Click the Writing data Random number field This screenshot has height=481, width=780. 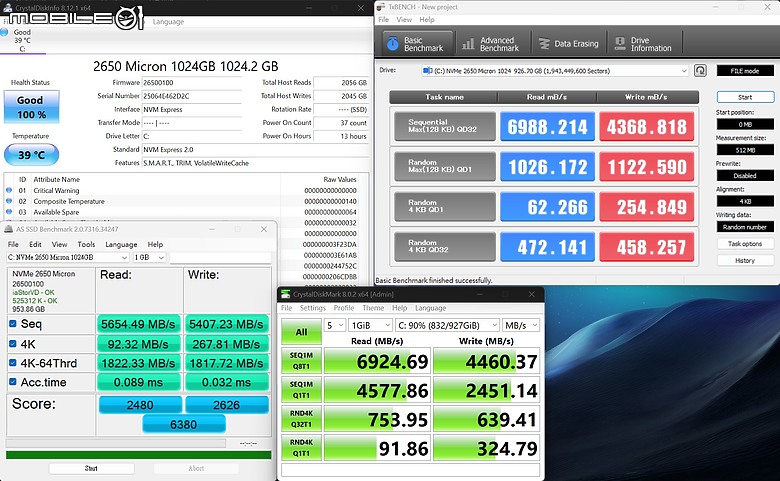click(745, 227)
